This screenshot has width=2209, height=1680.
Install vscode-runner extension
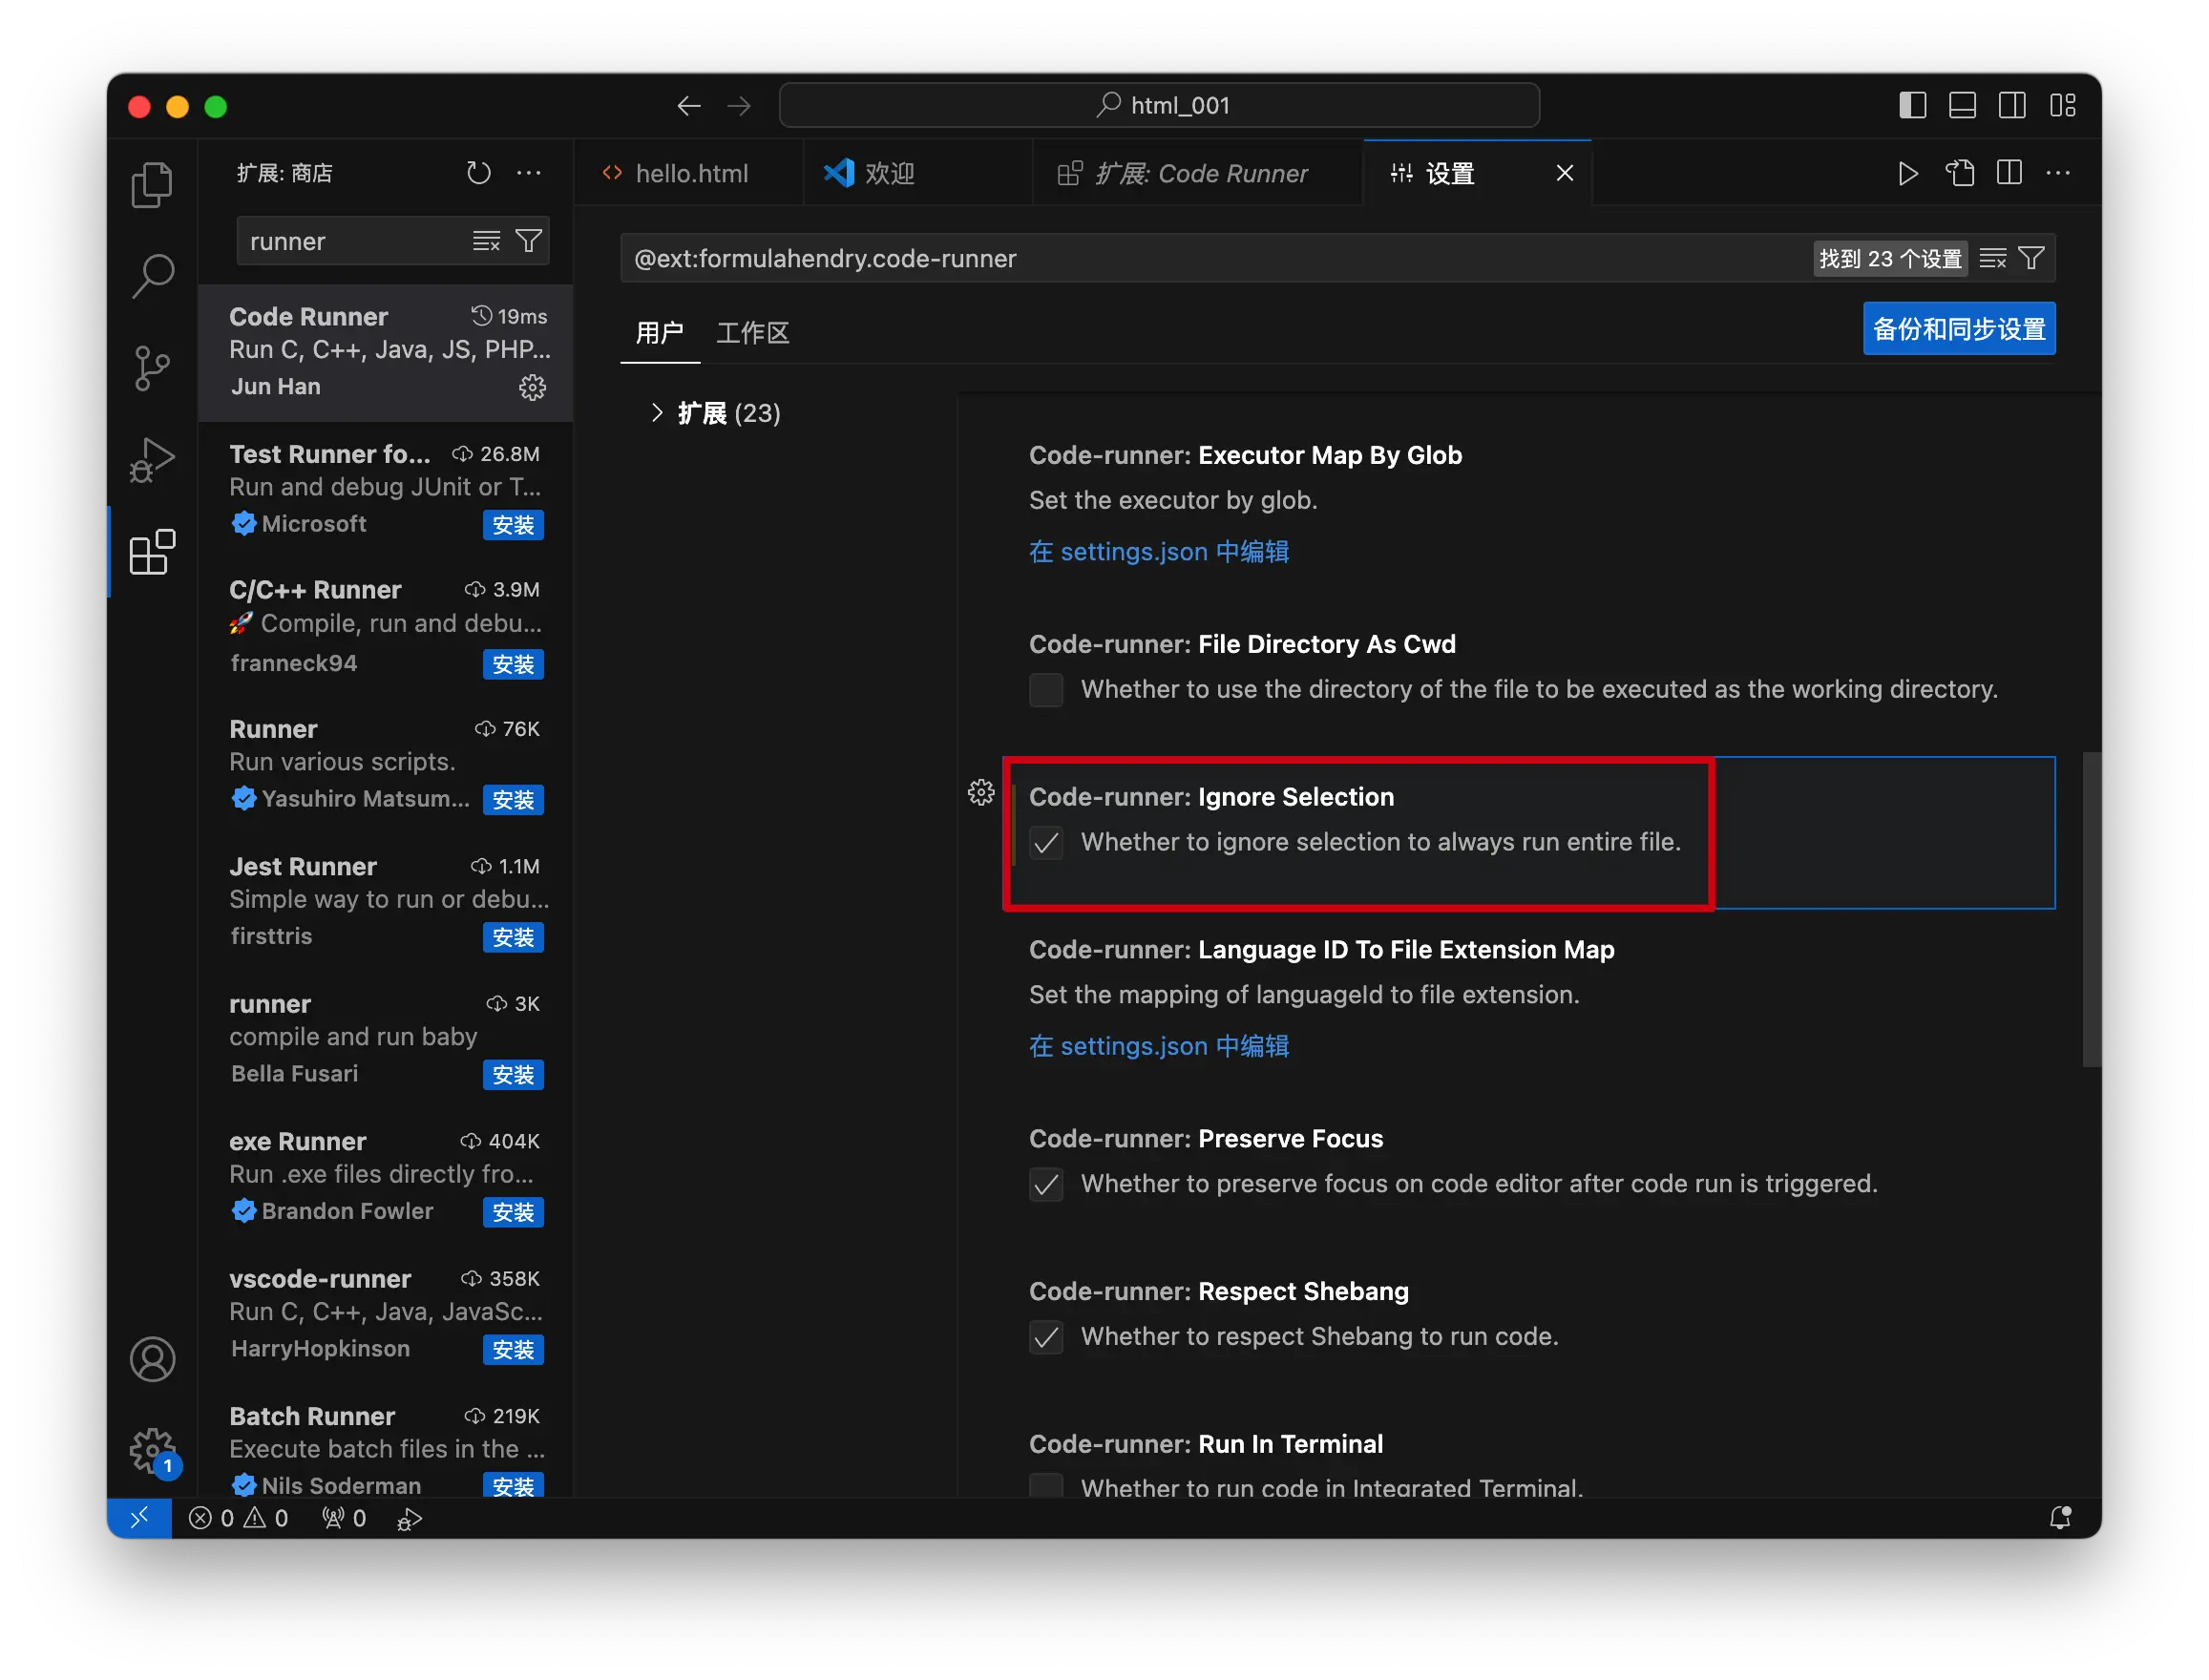coord(513,1349)
